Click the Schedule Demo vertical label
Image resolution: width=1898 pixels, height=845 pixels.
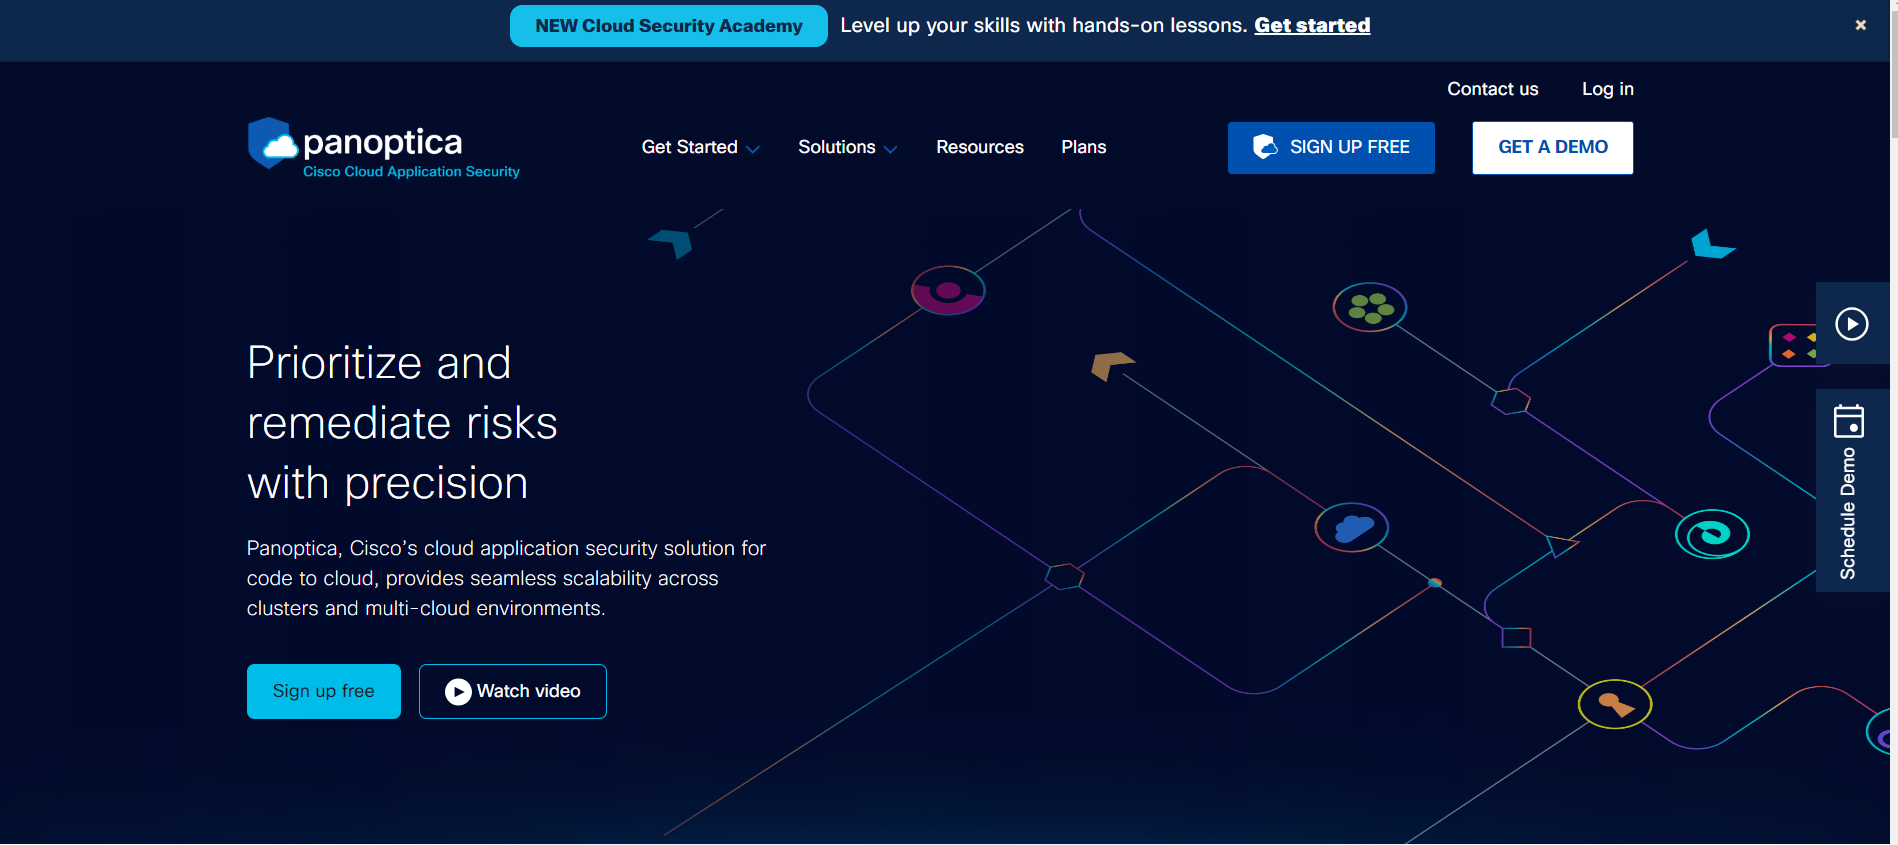[x=1848, y=513]
